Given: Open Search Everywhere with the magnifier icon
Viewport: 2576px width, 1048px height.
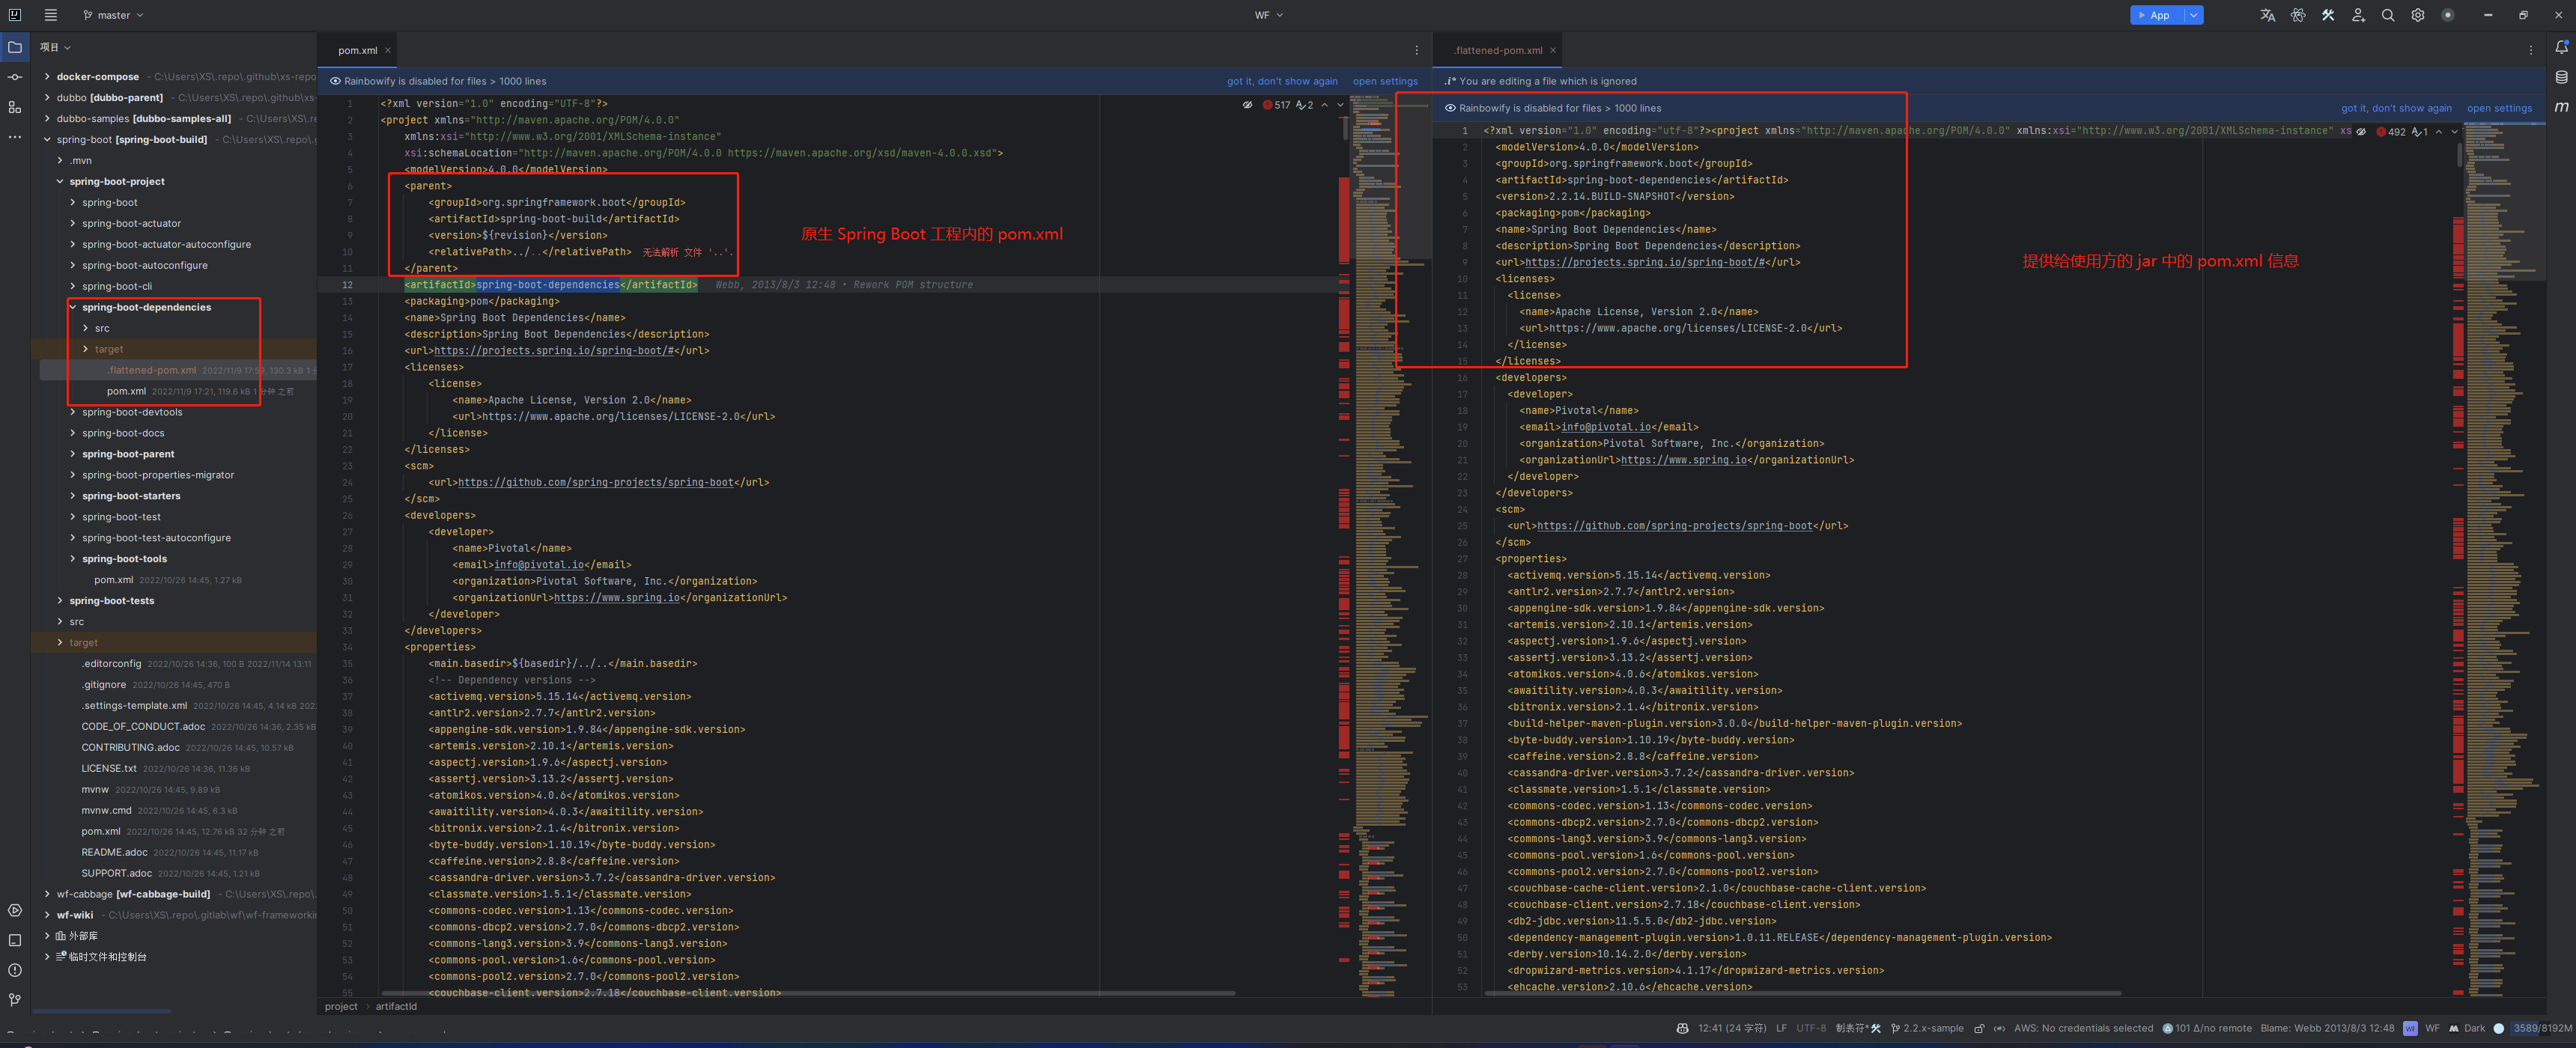Looking at the screenshot, I should pyautogui.click(x=2387, y=15).
